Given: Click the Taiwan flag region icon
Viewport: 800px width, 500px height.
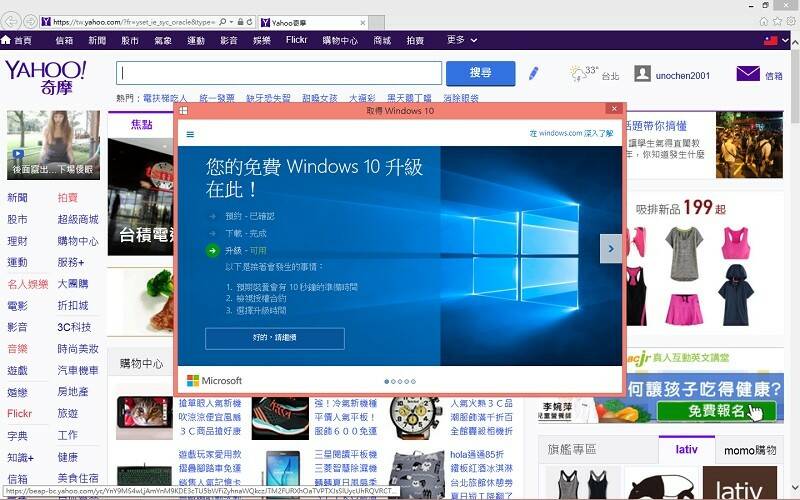Looking at the screenshot, I should [770, 40].
